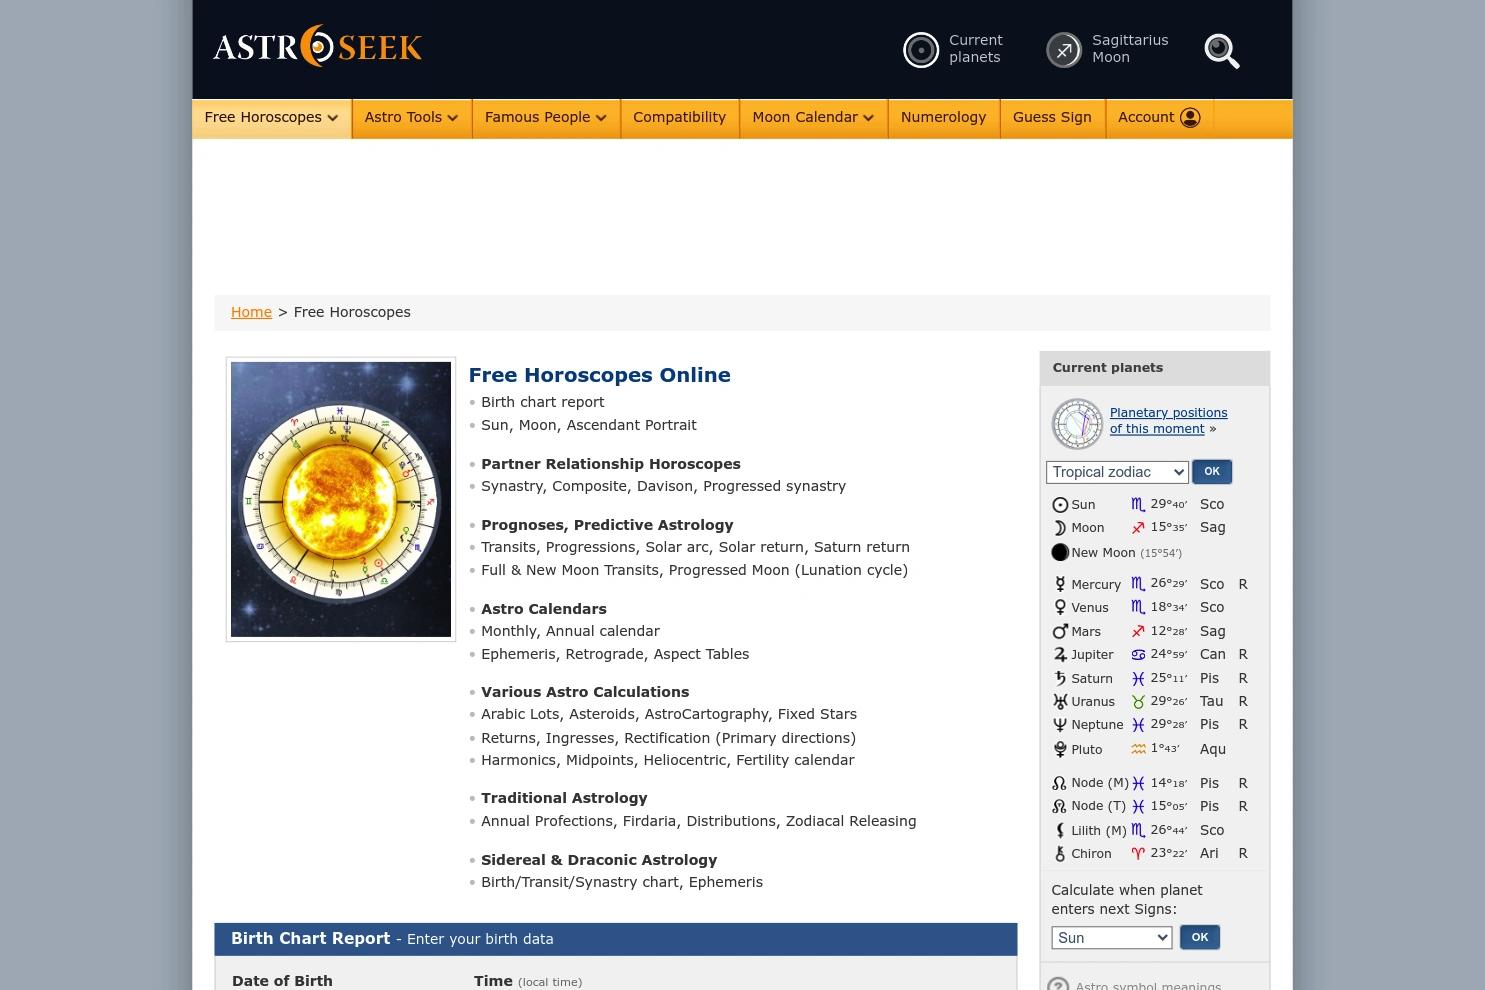Click 'Partner Relationship Horoscopes' heading
This screenshot has width=1485, height=990.
611,464
